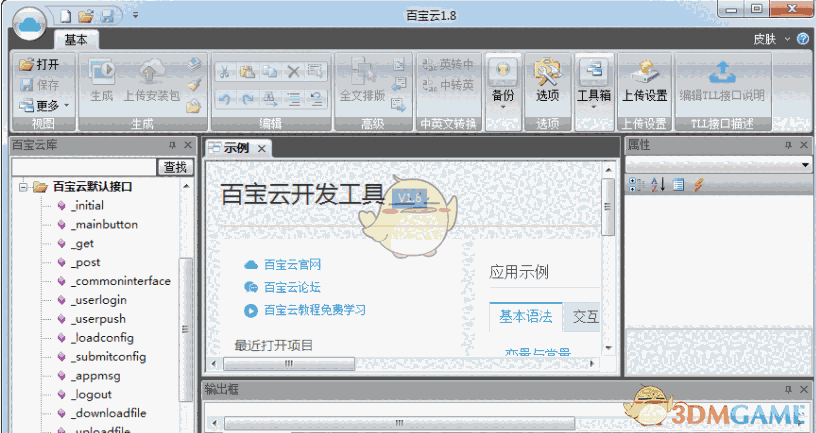This screenshot has width=816, height=433.
Task: Click the bottom small icon in 高级 group
Action: point(399,105)
